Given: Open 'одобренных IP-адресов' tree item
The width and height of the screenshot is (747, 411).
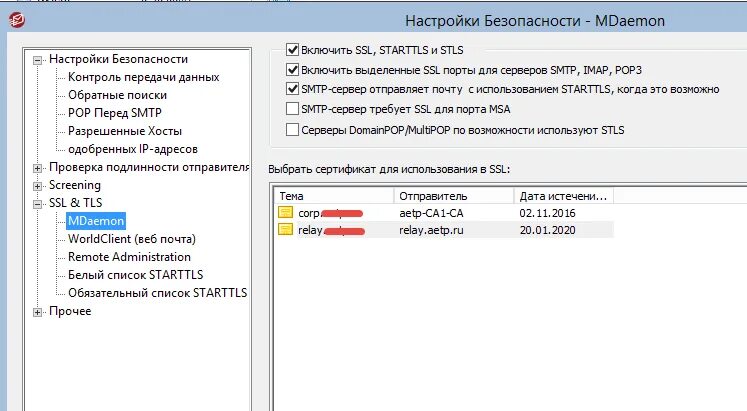Looking at the screenshot, I should (132, 149).
